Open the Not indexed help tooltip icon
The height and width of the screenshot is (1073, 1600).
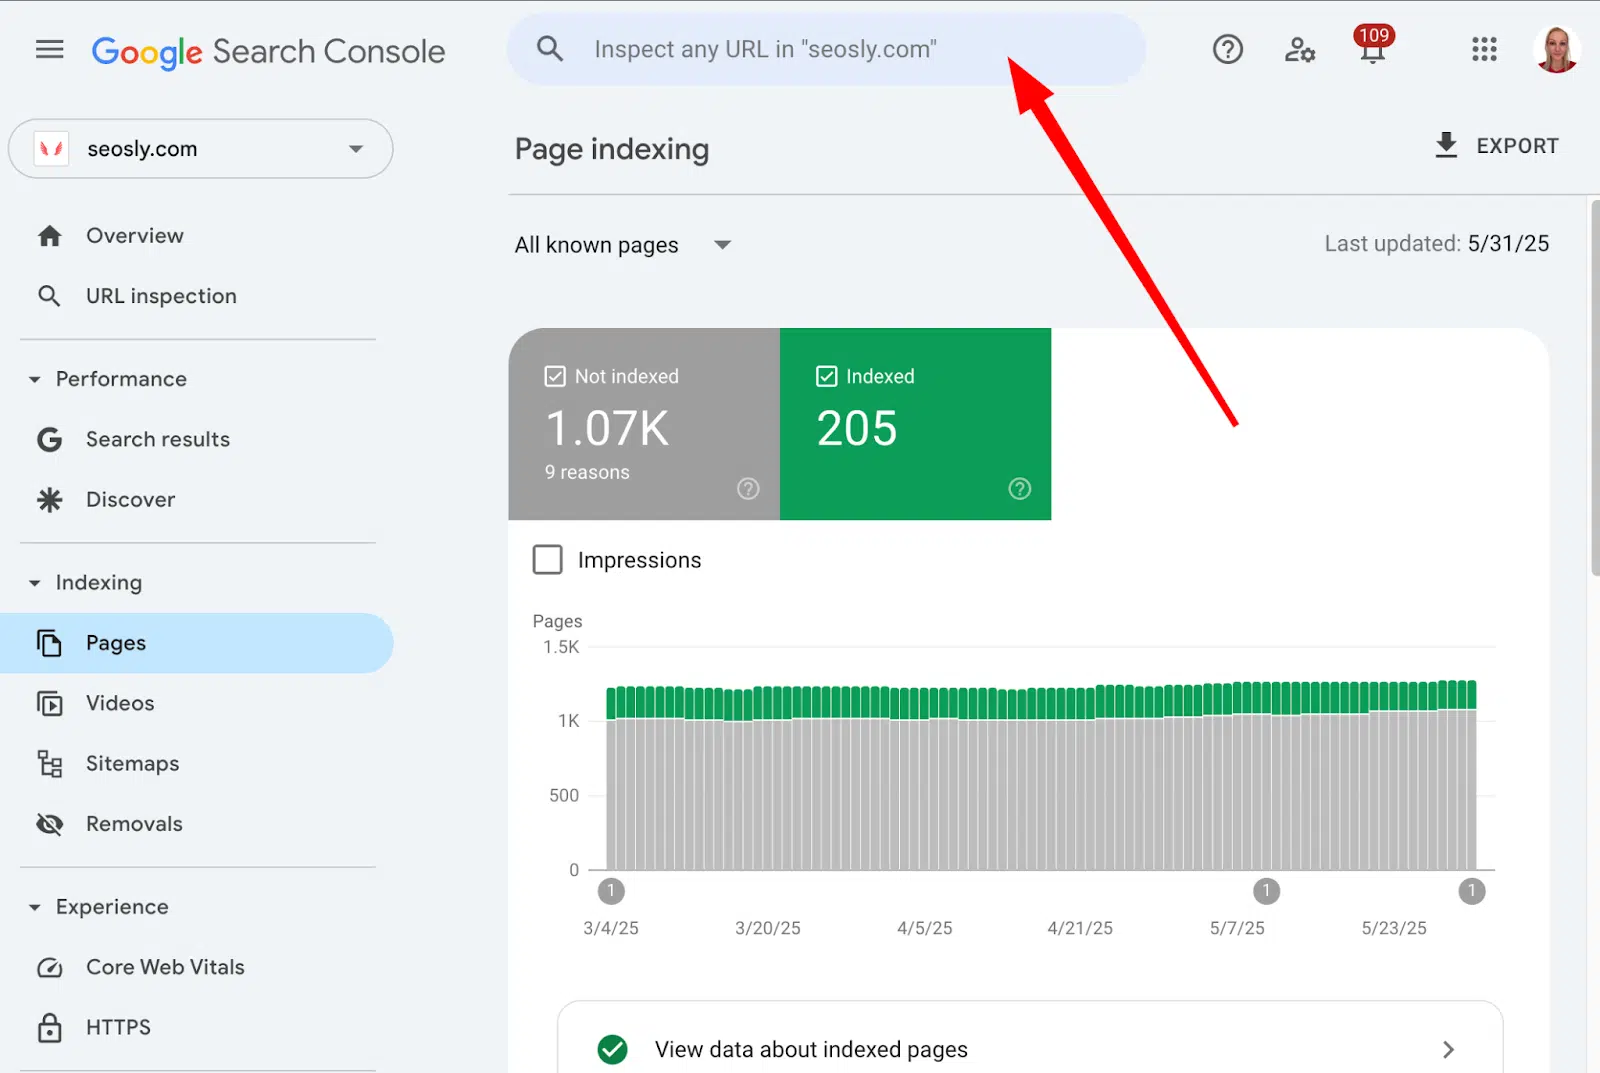pyautogui.click(x=748, y=489)
